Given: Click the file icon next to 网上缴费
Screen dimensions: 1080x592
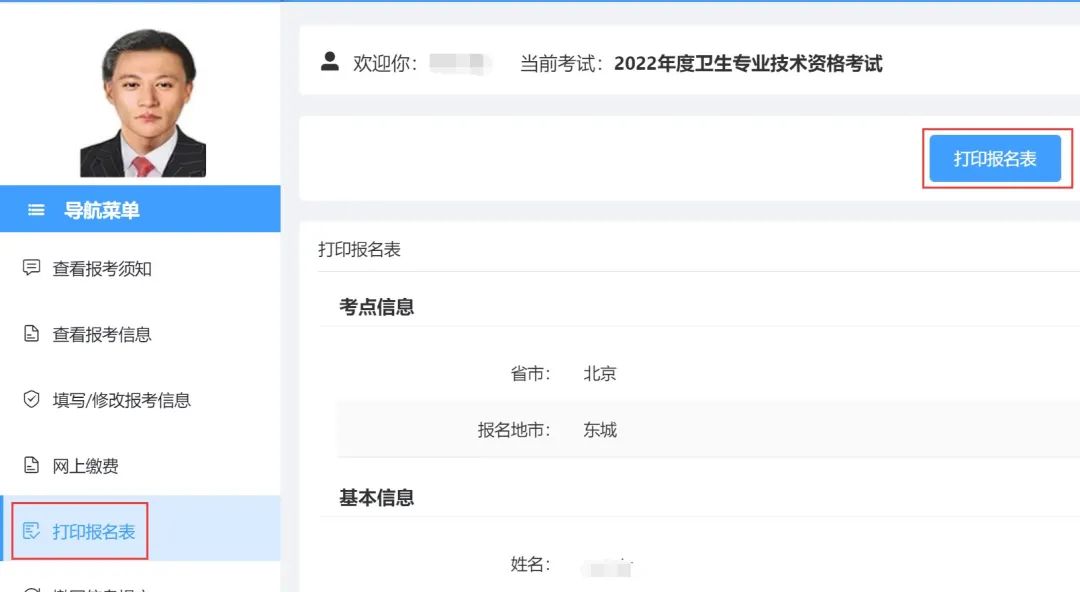Looking at the screenshot, I should (33, 464).
